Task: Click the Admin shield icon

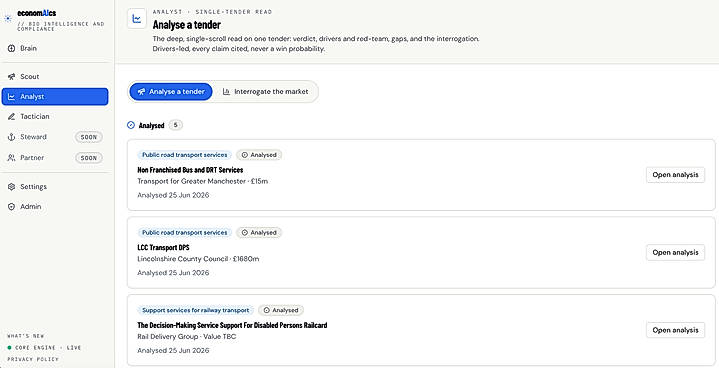Action: tap(11, 207)
